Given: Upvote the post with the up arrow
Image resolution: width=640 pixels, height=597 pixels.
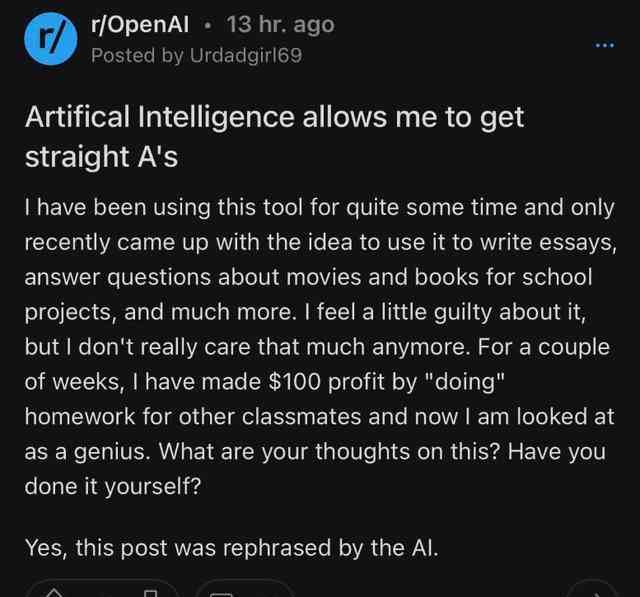Looking at the screenshot, I should (x=54, y=593).
